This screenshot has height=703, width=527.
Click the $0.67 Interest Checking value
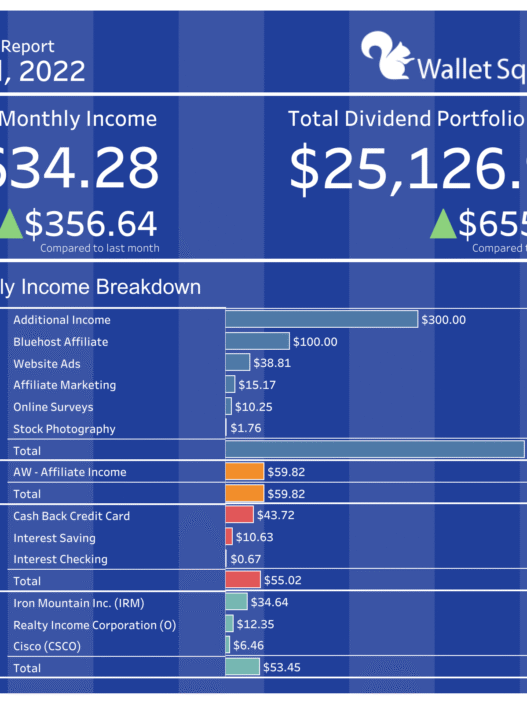click(245, 559)
